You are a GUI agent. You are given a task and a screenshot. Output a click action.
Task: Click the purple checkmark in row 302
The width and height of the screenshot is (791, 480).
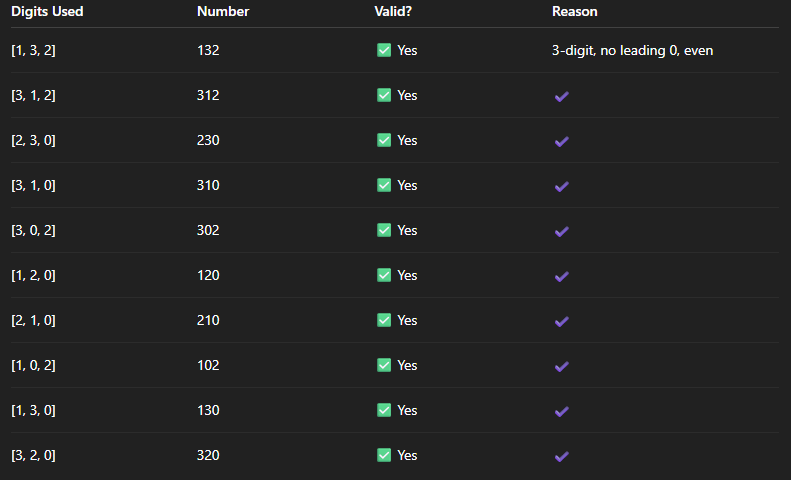(561, 231)
